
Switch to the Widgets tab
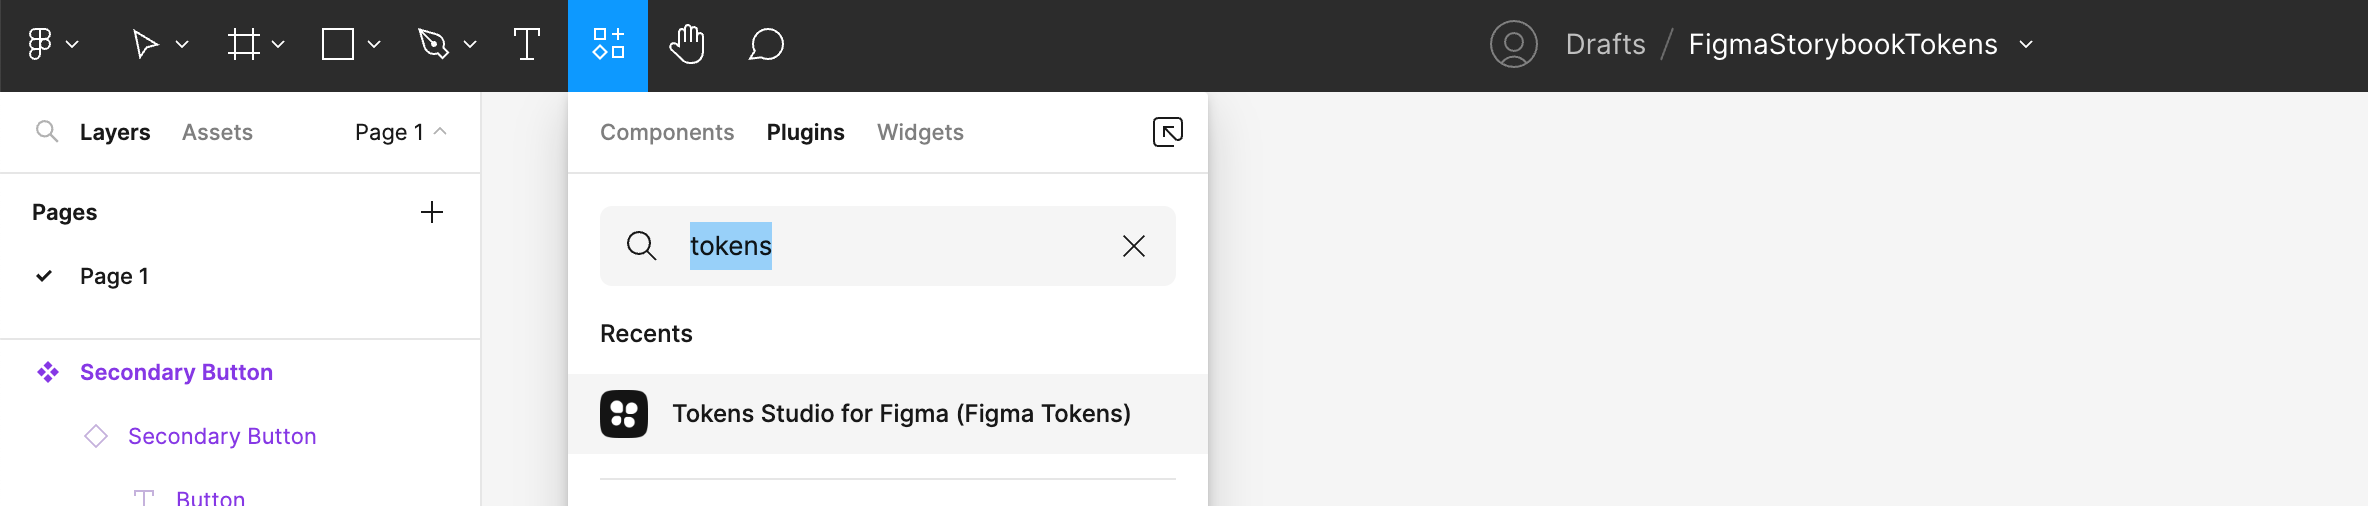[920, 132]
